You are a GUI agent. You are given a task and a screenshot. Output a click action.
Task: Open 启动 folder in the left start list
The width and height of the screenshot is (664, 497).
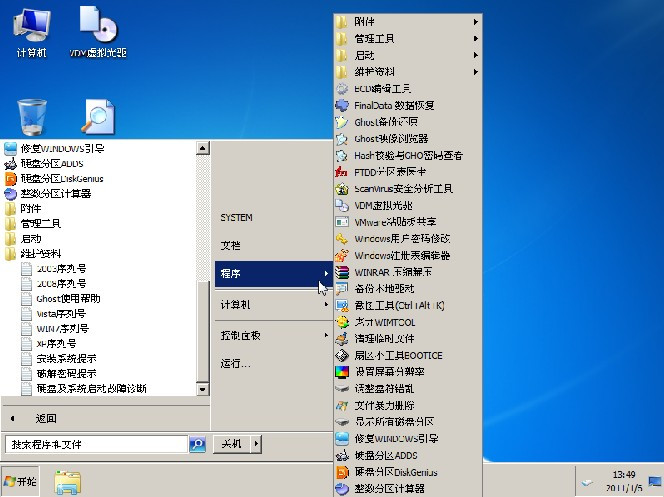tap(99, 238)
